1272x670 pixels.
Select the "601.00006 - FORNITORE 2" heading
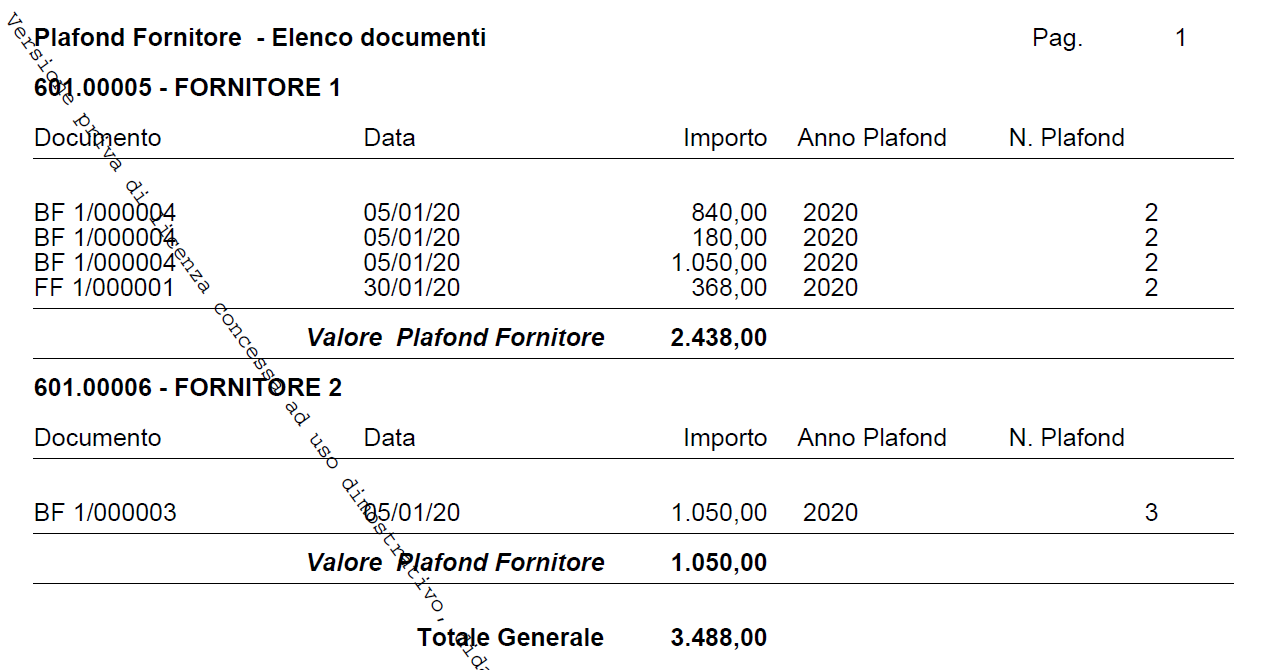click(187, 388)
